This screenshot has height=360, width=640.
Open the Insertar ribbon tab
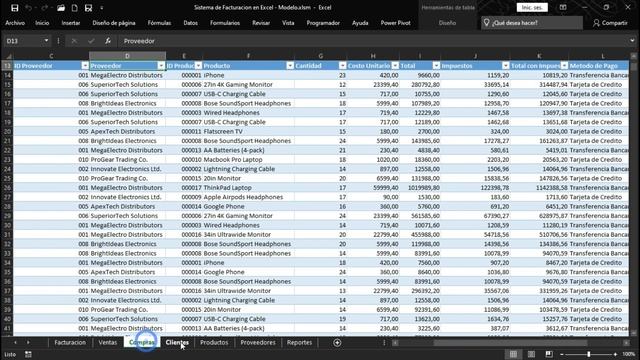pos(71,23)
